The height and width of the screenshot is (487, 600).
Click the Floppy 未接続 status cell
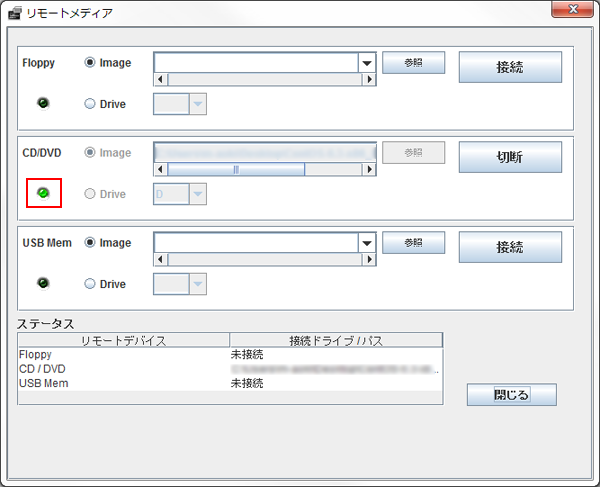point(336,355)
